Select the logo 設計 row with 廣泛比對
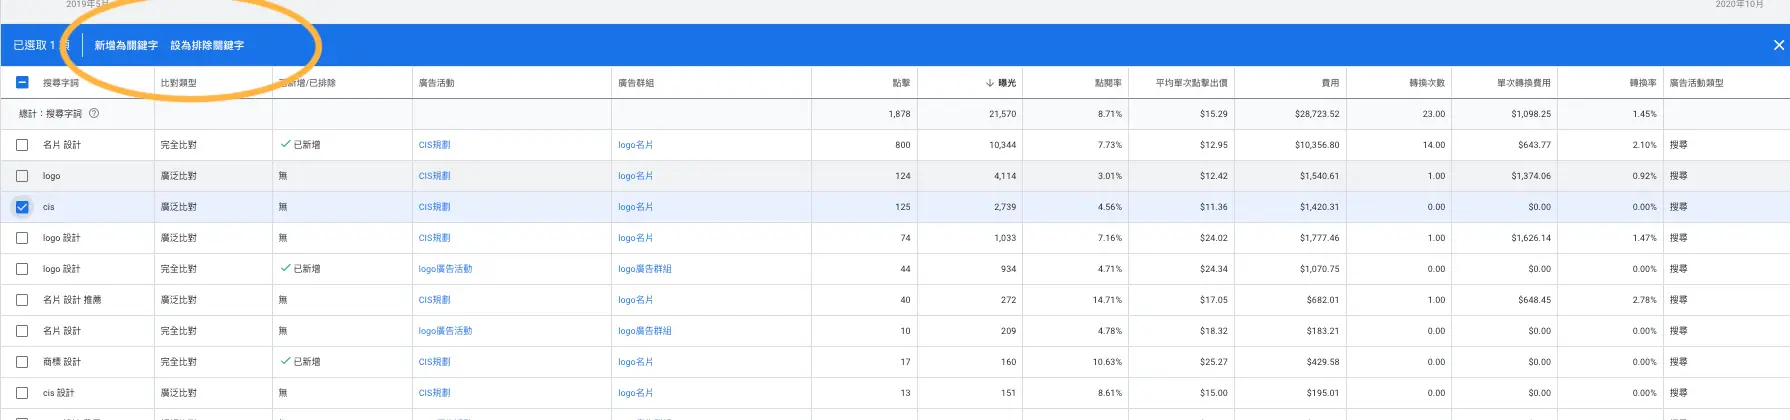 (22, 238)
